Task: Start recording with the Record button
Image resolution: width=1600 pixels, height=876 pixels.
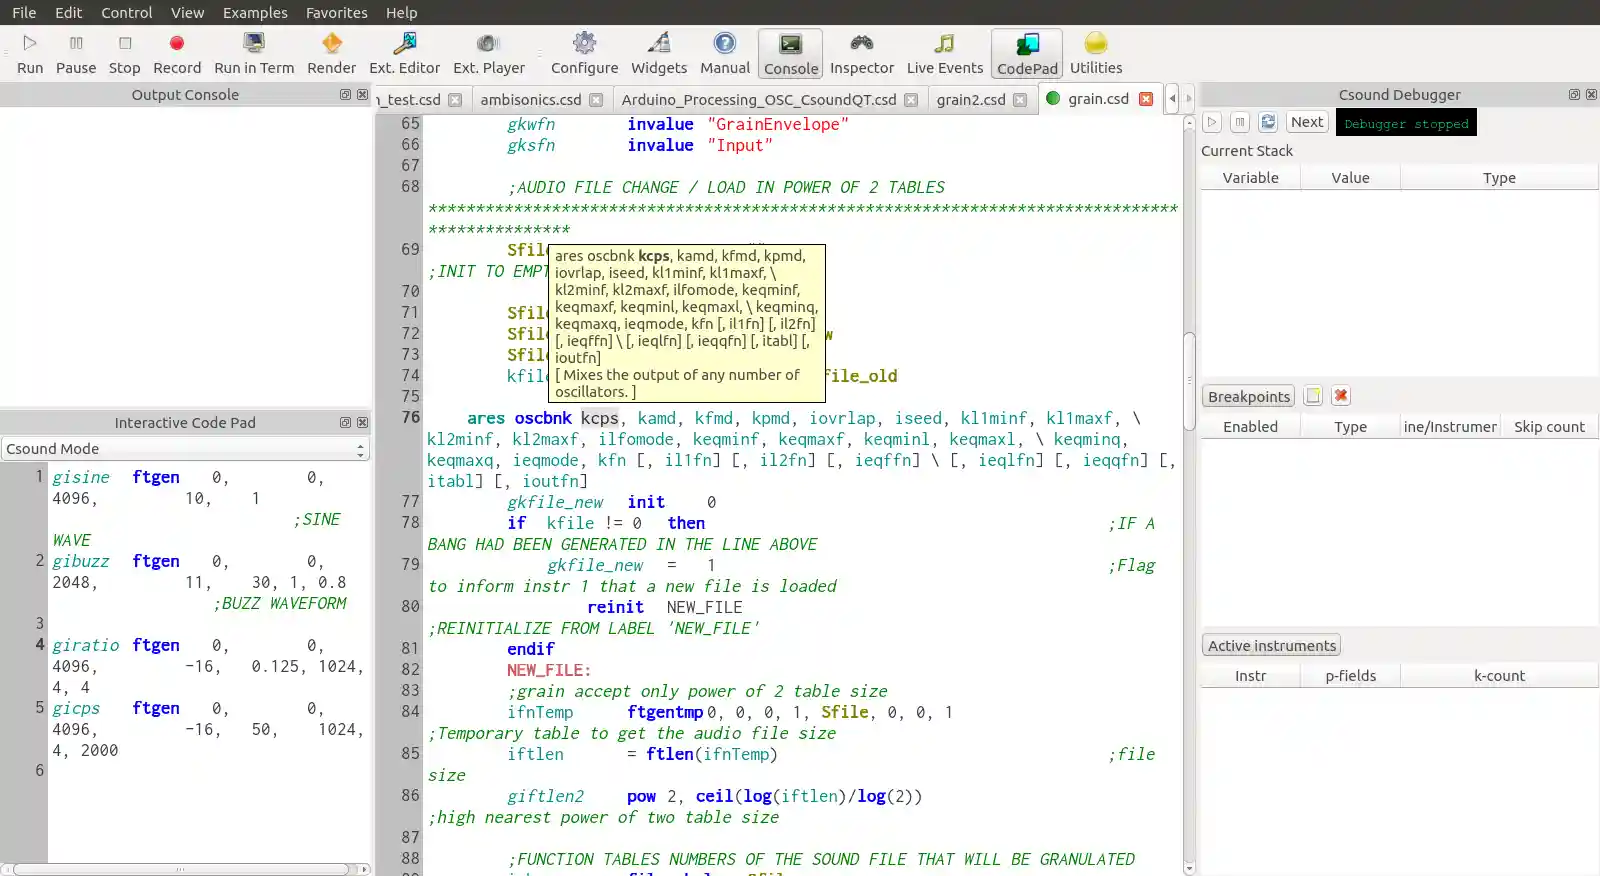Action: (177, 54)
